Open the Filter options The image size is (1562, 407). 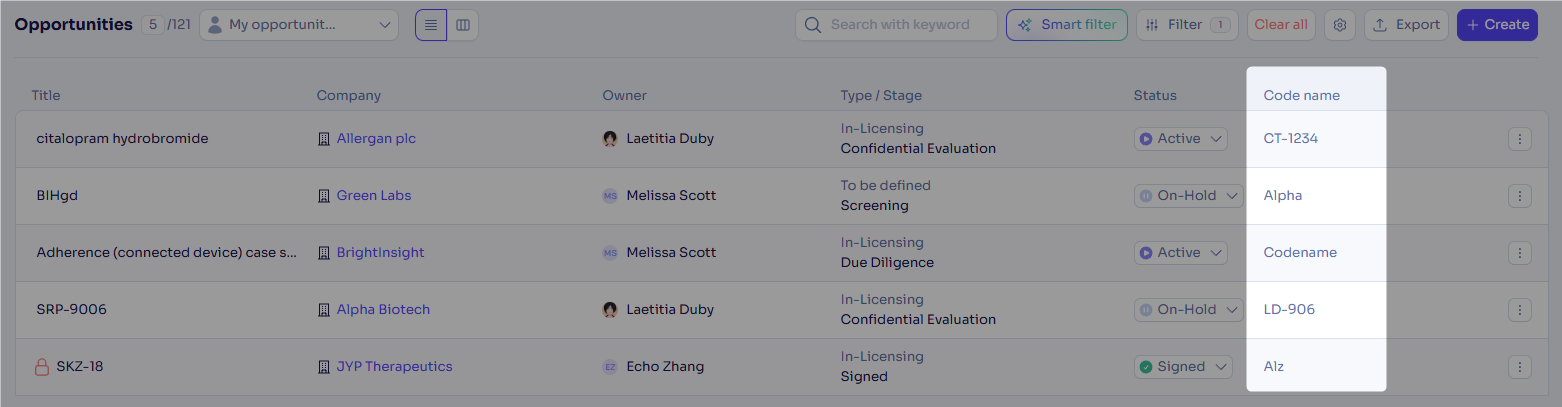pos(1187,25)
